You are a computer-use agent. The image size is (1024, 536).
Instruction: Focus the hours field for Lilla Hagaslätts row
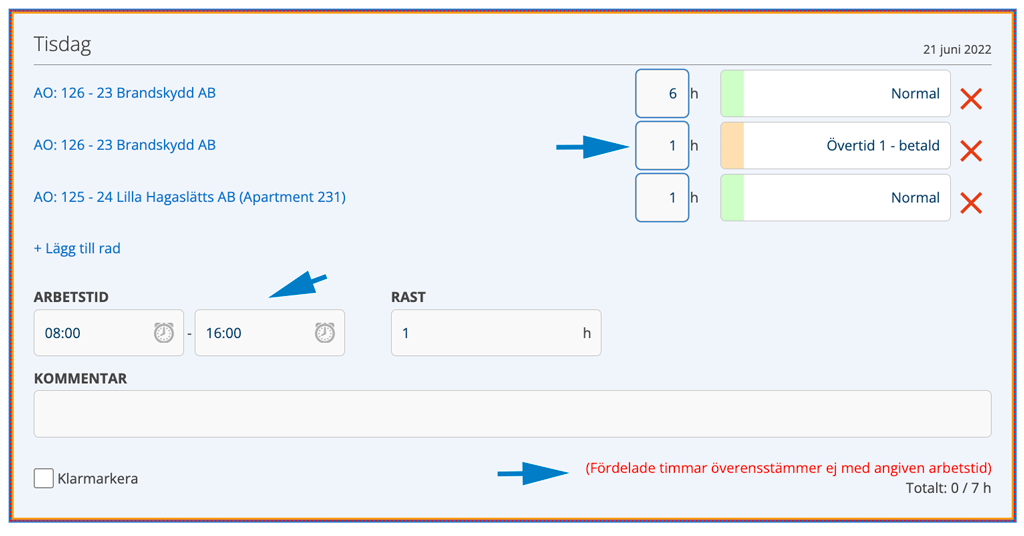[662, 198]
